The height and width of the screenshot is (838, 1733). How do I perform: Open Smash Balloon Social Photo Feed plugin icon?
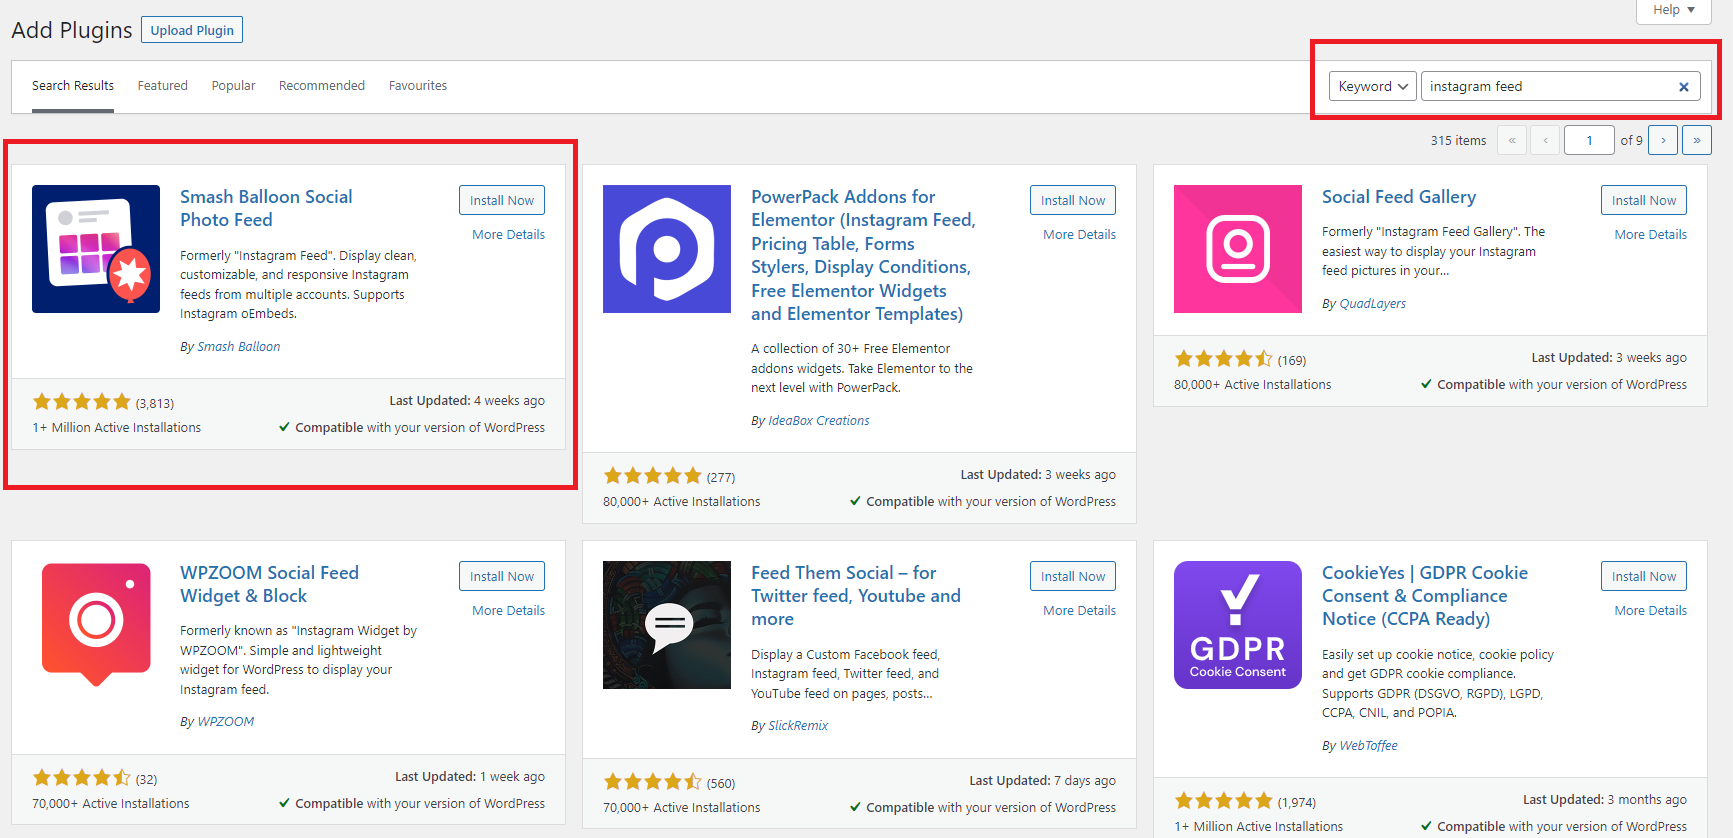[x=96, y=249]
